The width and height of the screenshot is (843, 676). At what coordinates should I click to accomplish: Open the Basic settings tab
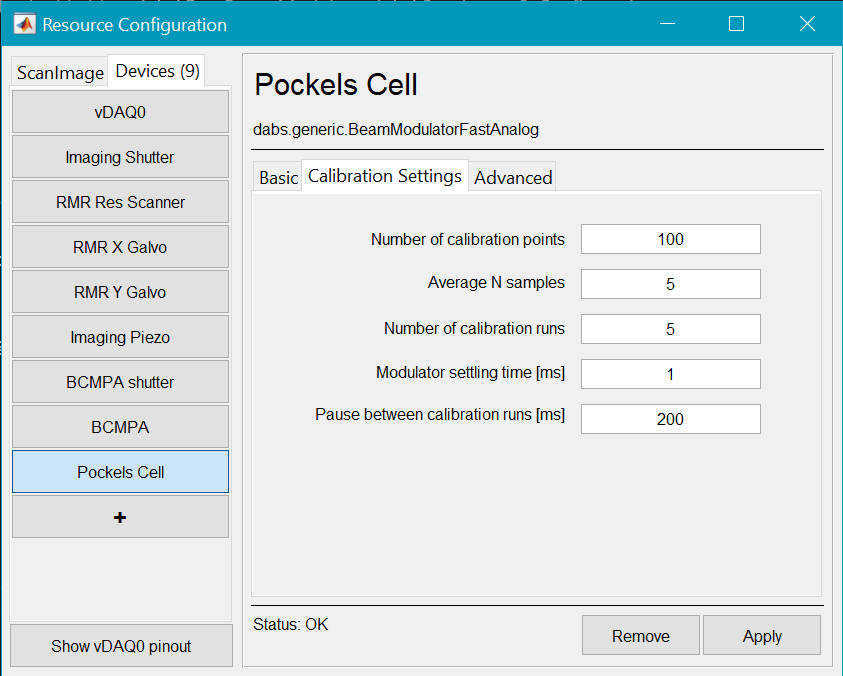click(278, 177)
